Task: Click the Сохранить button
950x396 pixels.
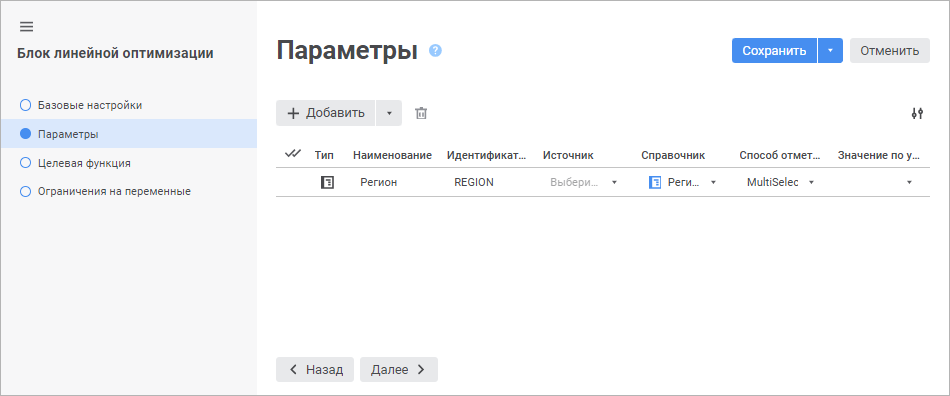Action: [774, 51]
